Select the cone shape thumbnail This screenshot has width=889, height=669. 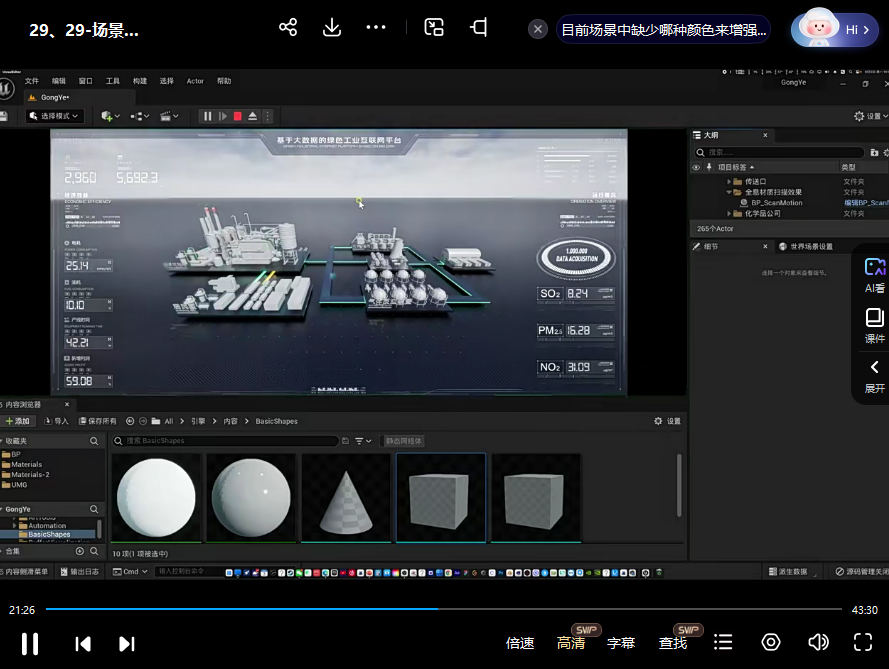(346, 497)
